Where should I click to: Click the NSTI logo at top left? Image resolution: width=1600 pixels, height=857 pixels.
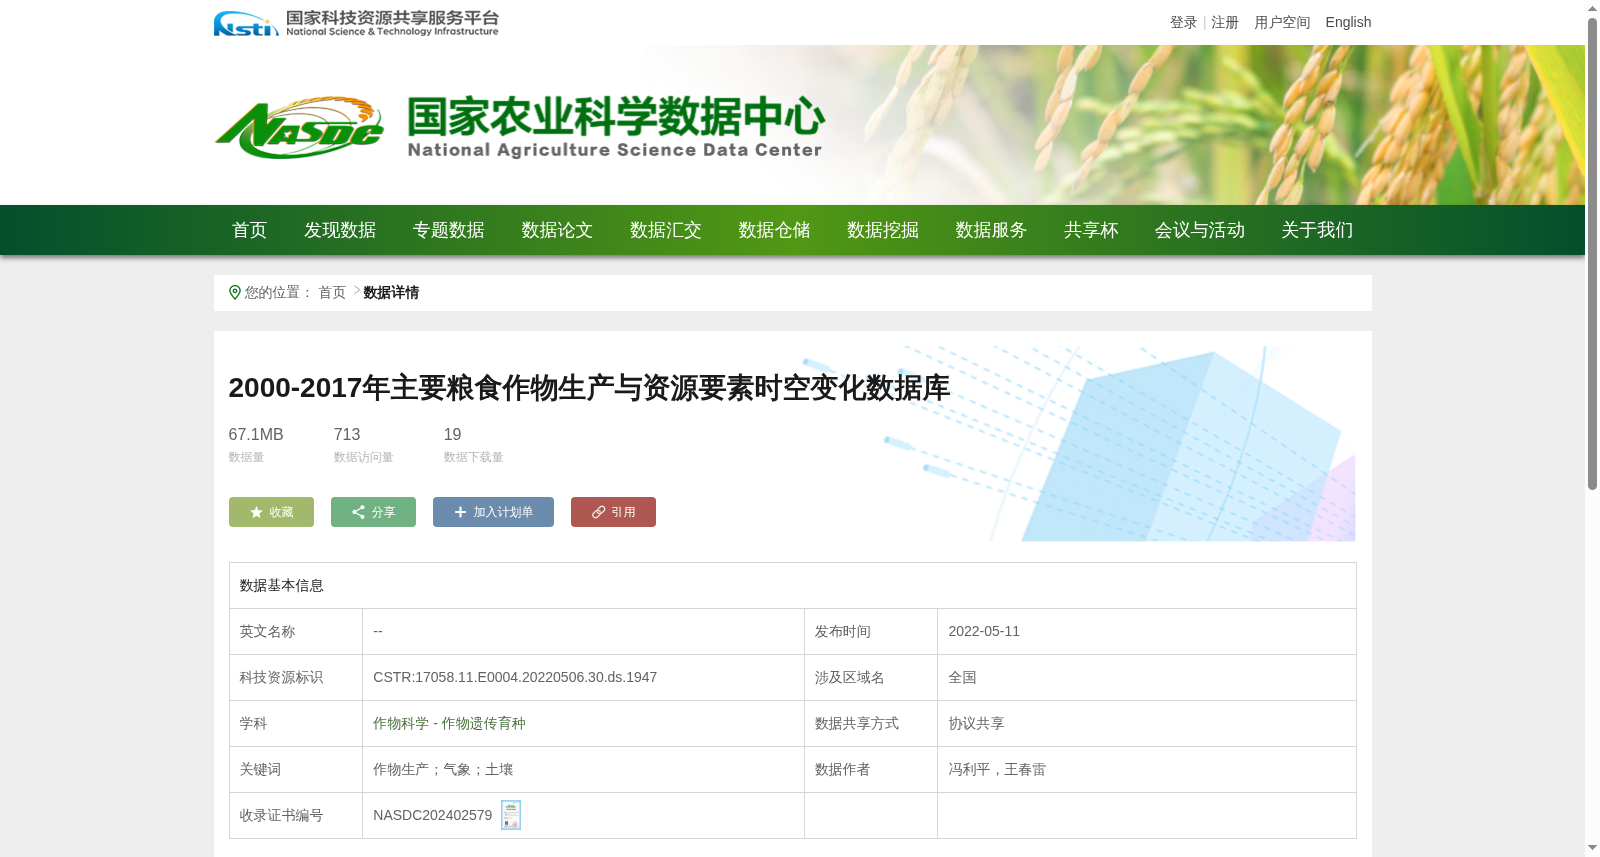pos(355,23)
